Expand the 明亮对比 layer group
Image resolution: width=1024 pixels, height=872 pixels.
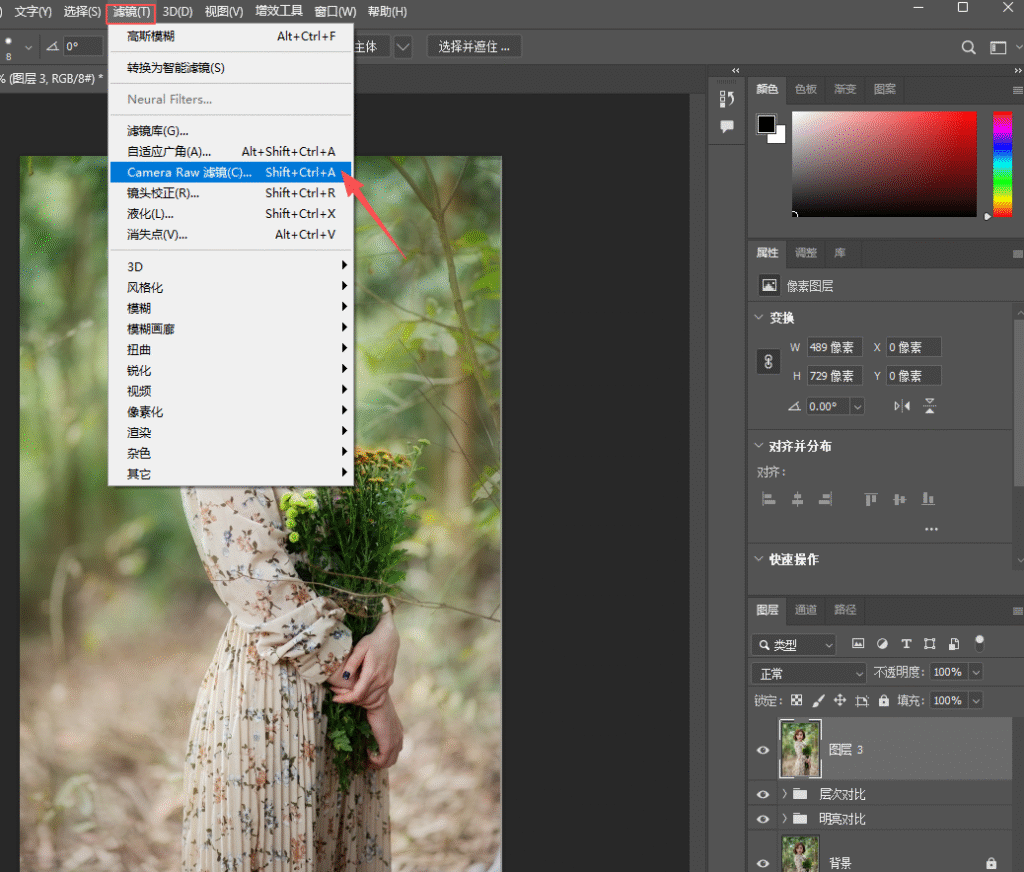(x=784, y=819)
